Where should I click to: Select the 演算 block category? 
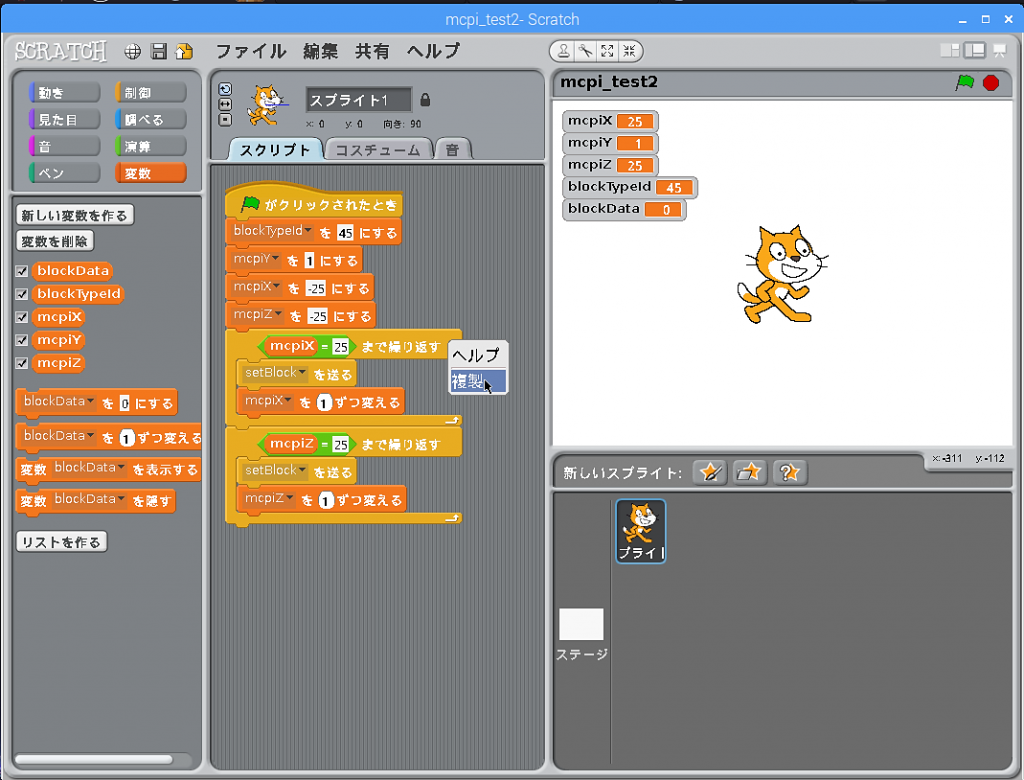pos(151,146)
